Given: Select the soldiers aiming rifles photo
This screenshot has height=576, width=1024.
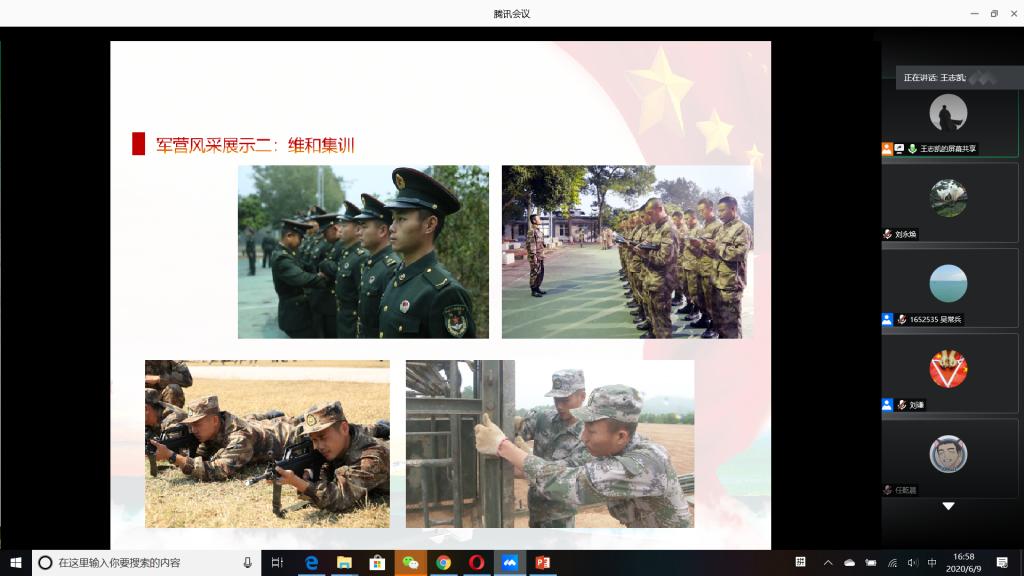Looking at the screenshot, I should (267, 444).
